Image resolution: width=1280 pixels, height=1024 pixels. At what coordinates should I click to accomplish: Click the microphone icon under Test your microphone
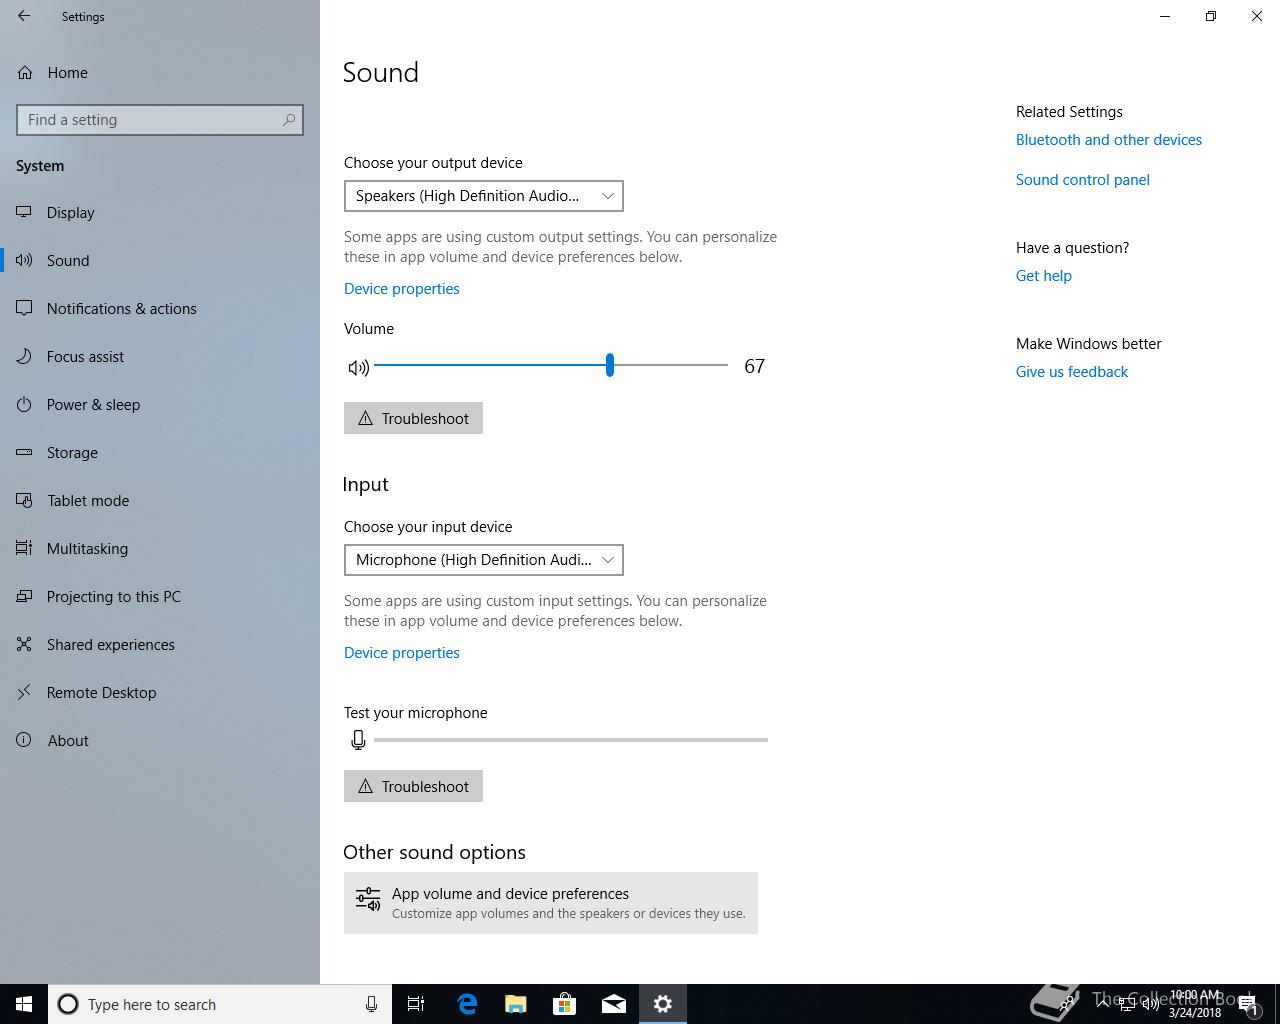[358, 740]
